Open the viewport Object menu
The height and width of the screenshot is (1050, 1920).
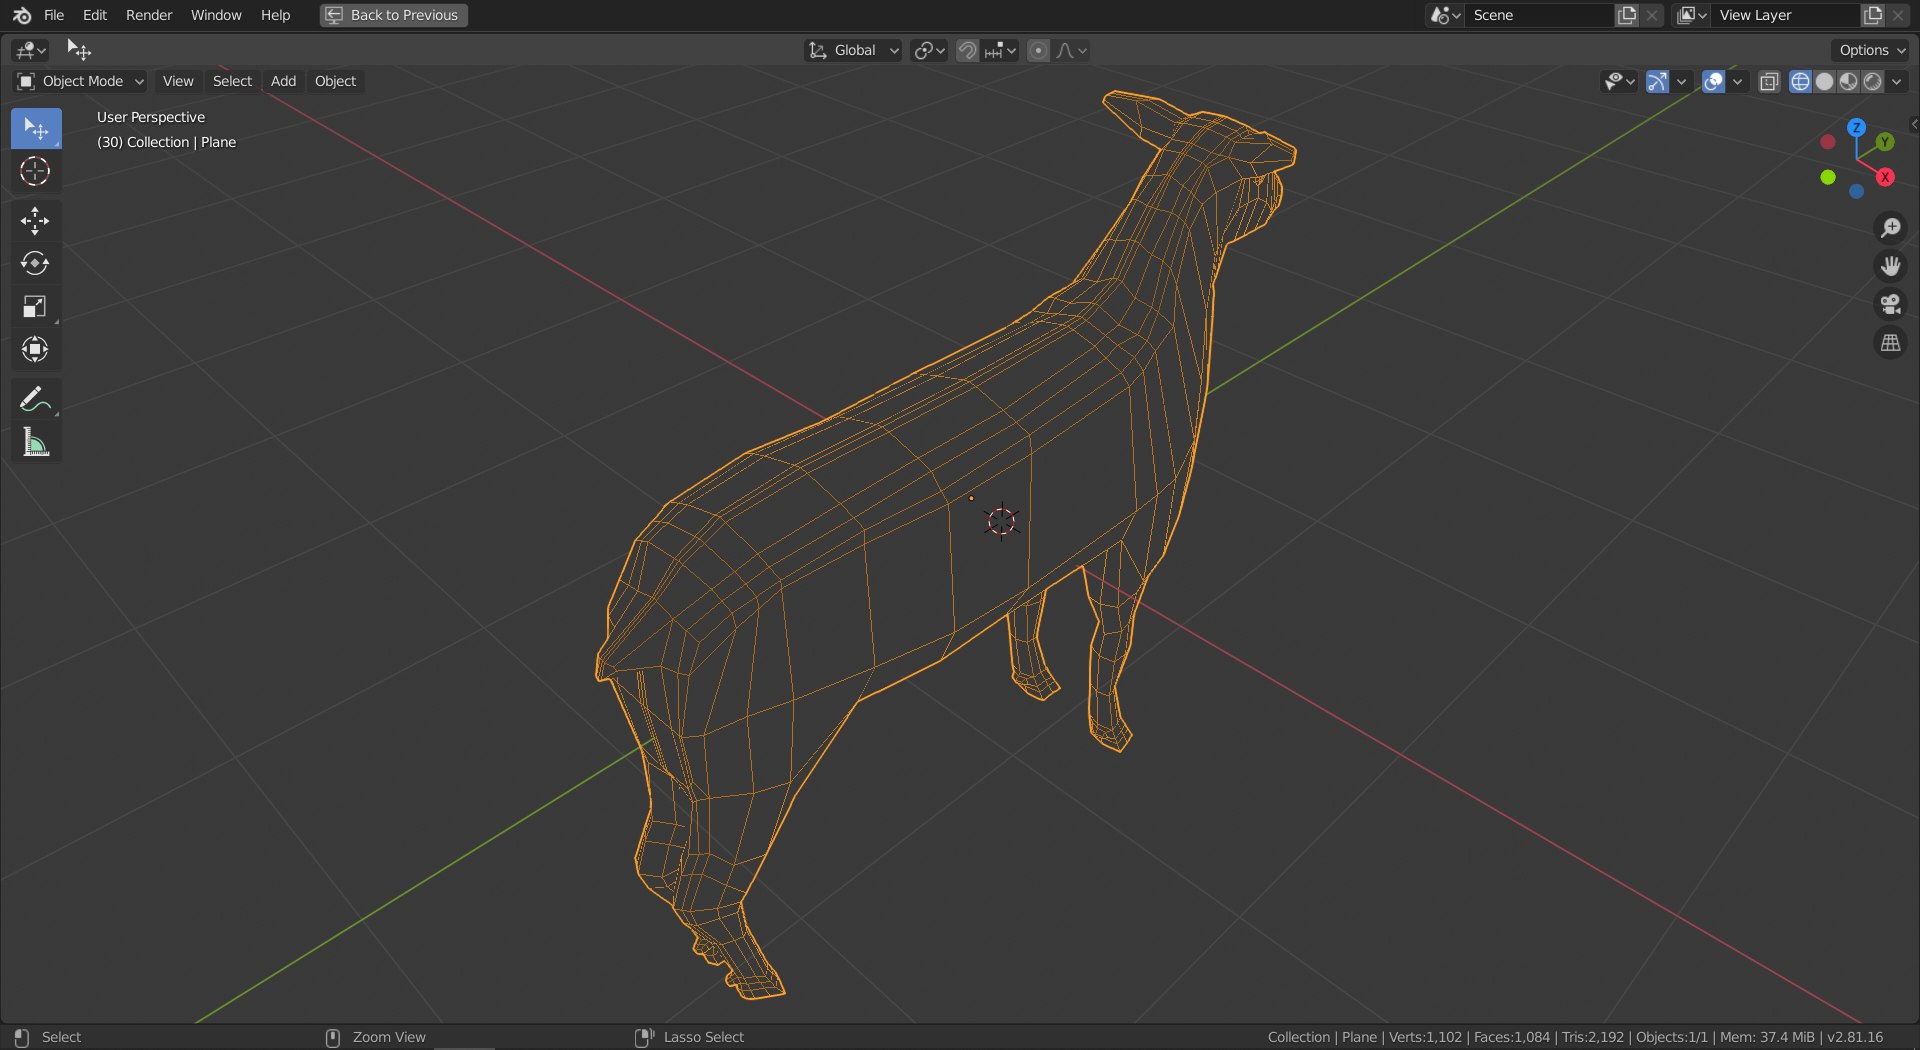[x=335, y=81]
